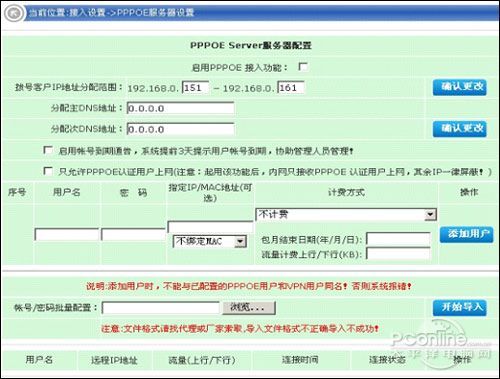Open the 不计费 billing method dropdown

(346, 214)
